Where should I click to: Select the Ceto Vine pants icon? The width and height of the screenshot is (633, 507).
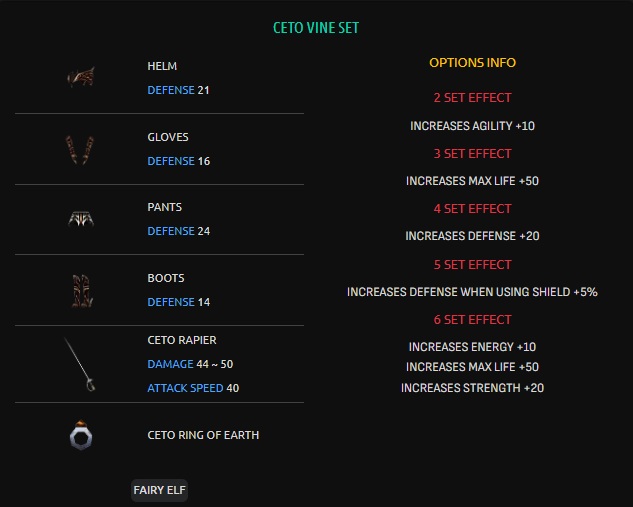point(81,219)
